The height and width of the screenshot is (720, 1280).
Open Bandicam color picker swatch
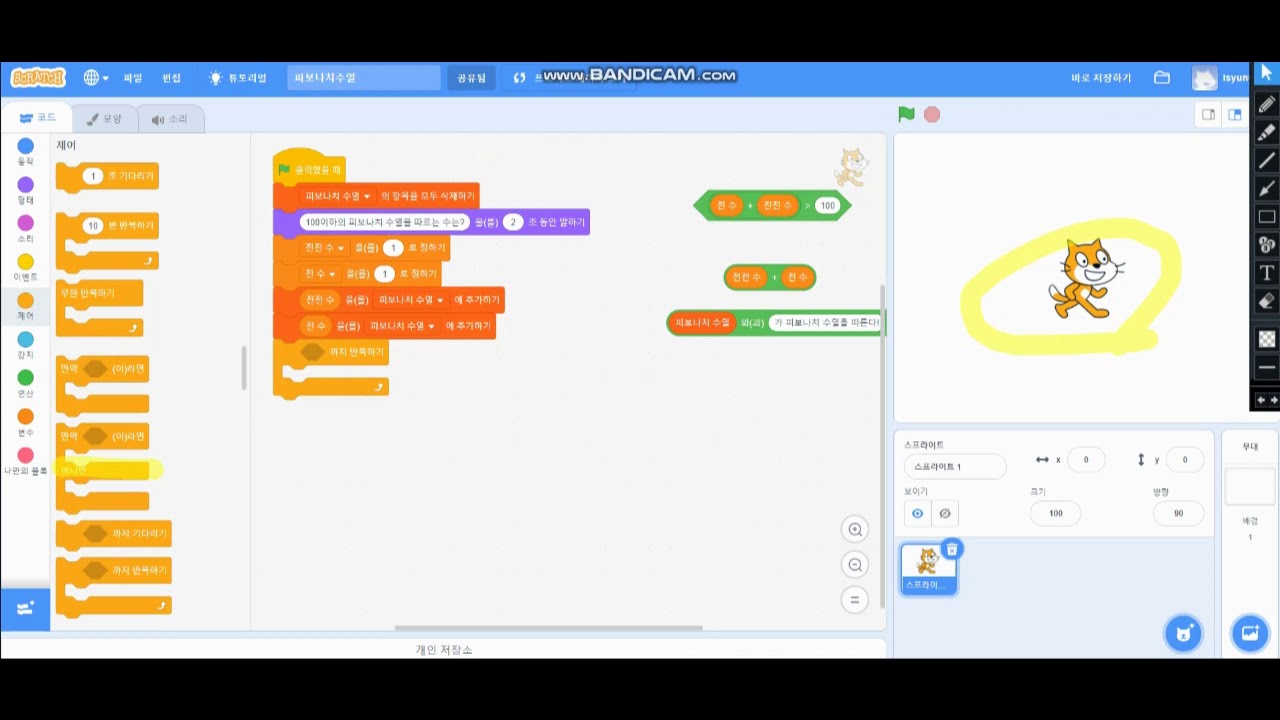coord(1266,339)
